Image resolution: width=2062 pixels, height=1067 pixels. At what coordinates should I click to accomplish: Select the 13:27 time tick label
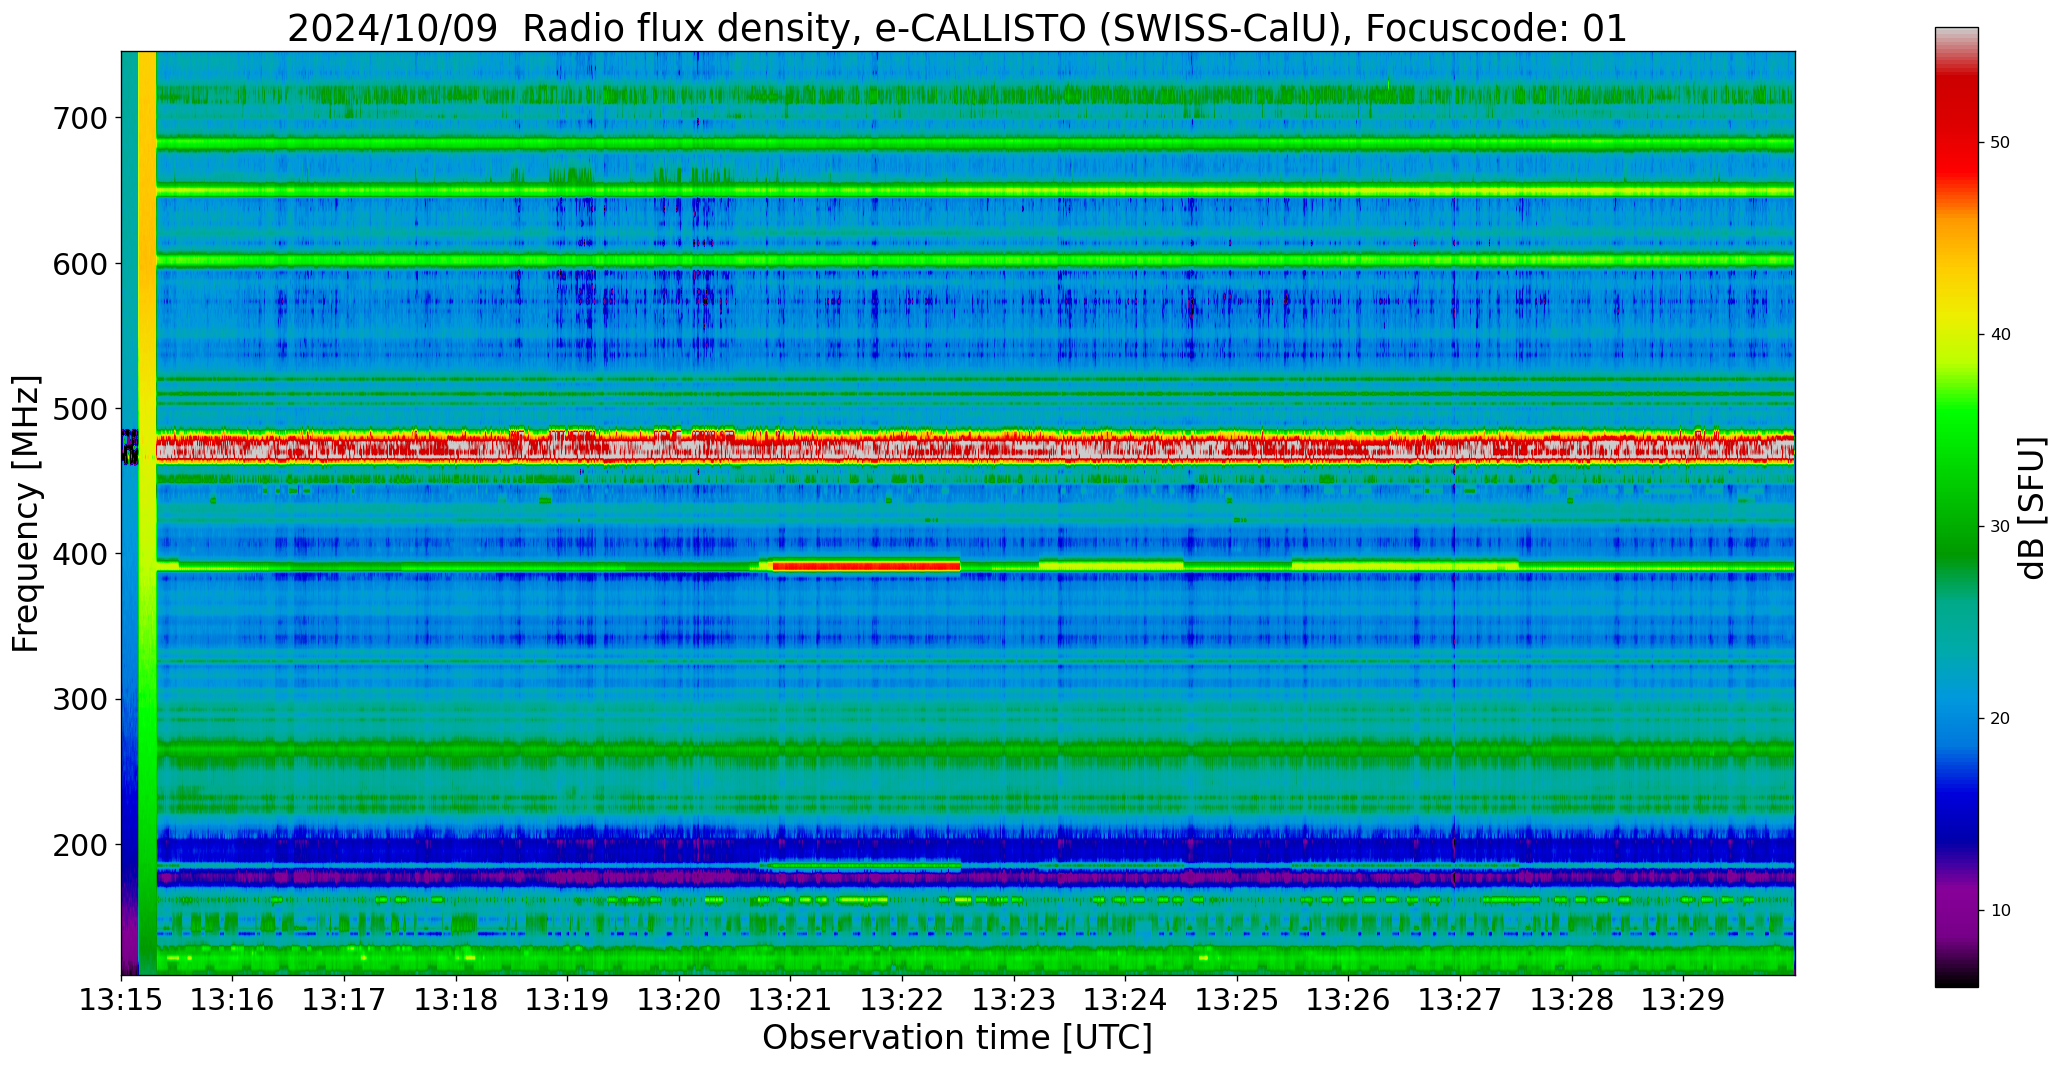[x=1461, y=999]
